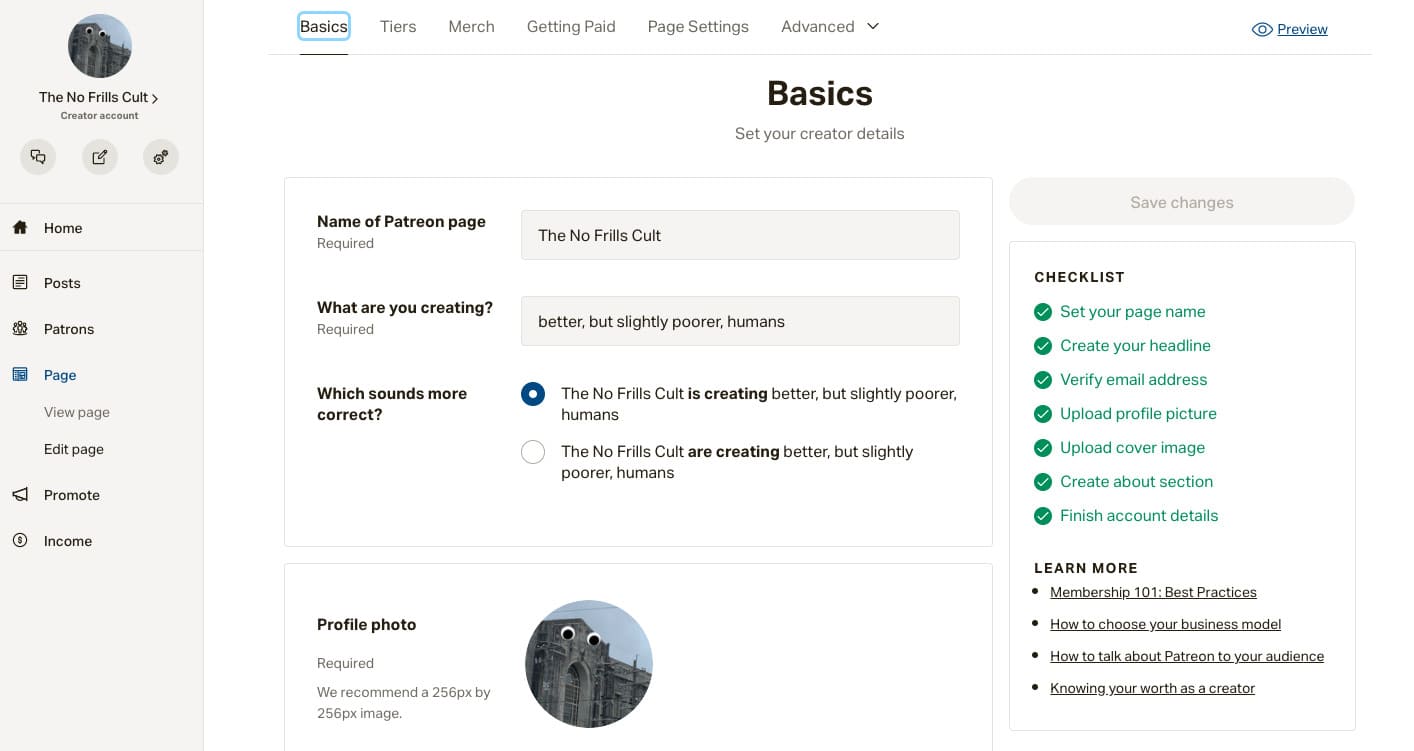Open the Getting Paid tab
The height and width of the screenshot is (751, 1414).
click(x=571, y=27)
